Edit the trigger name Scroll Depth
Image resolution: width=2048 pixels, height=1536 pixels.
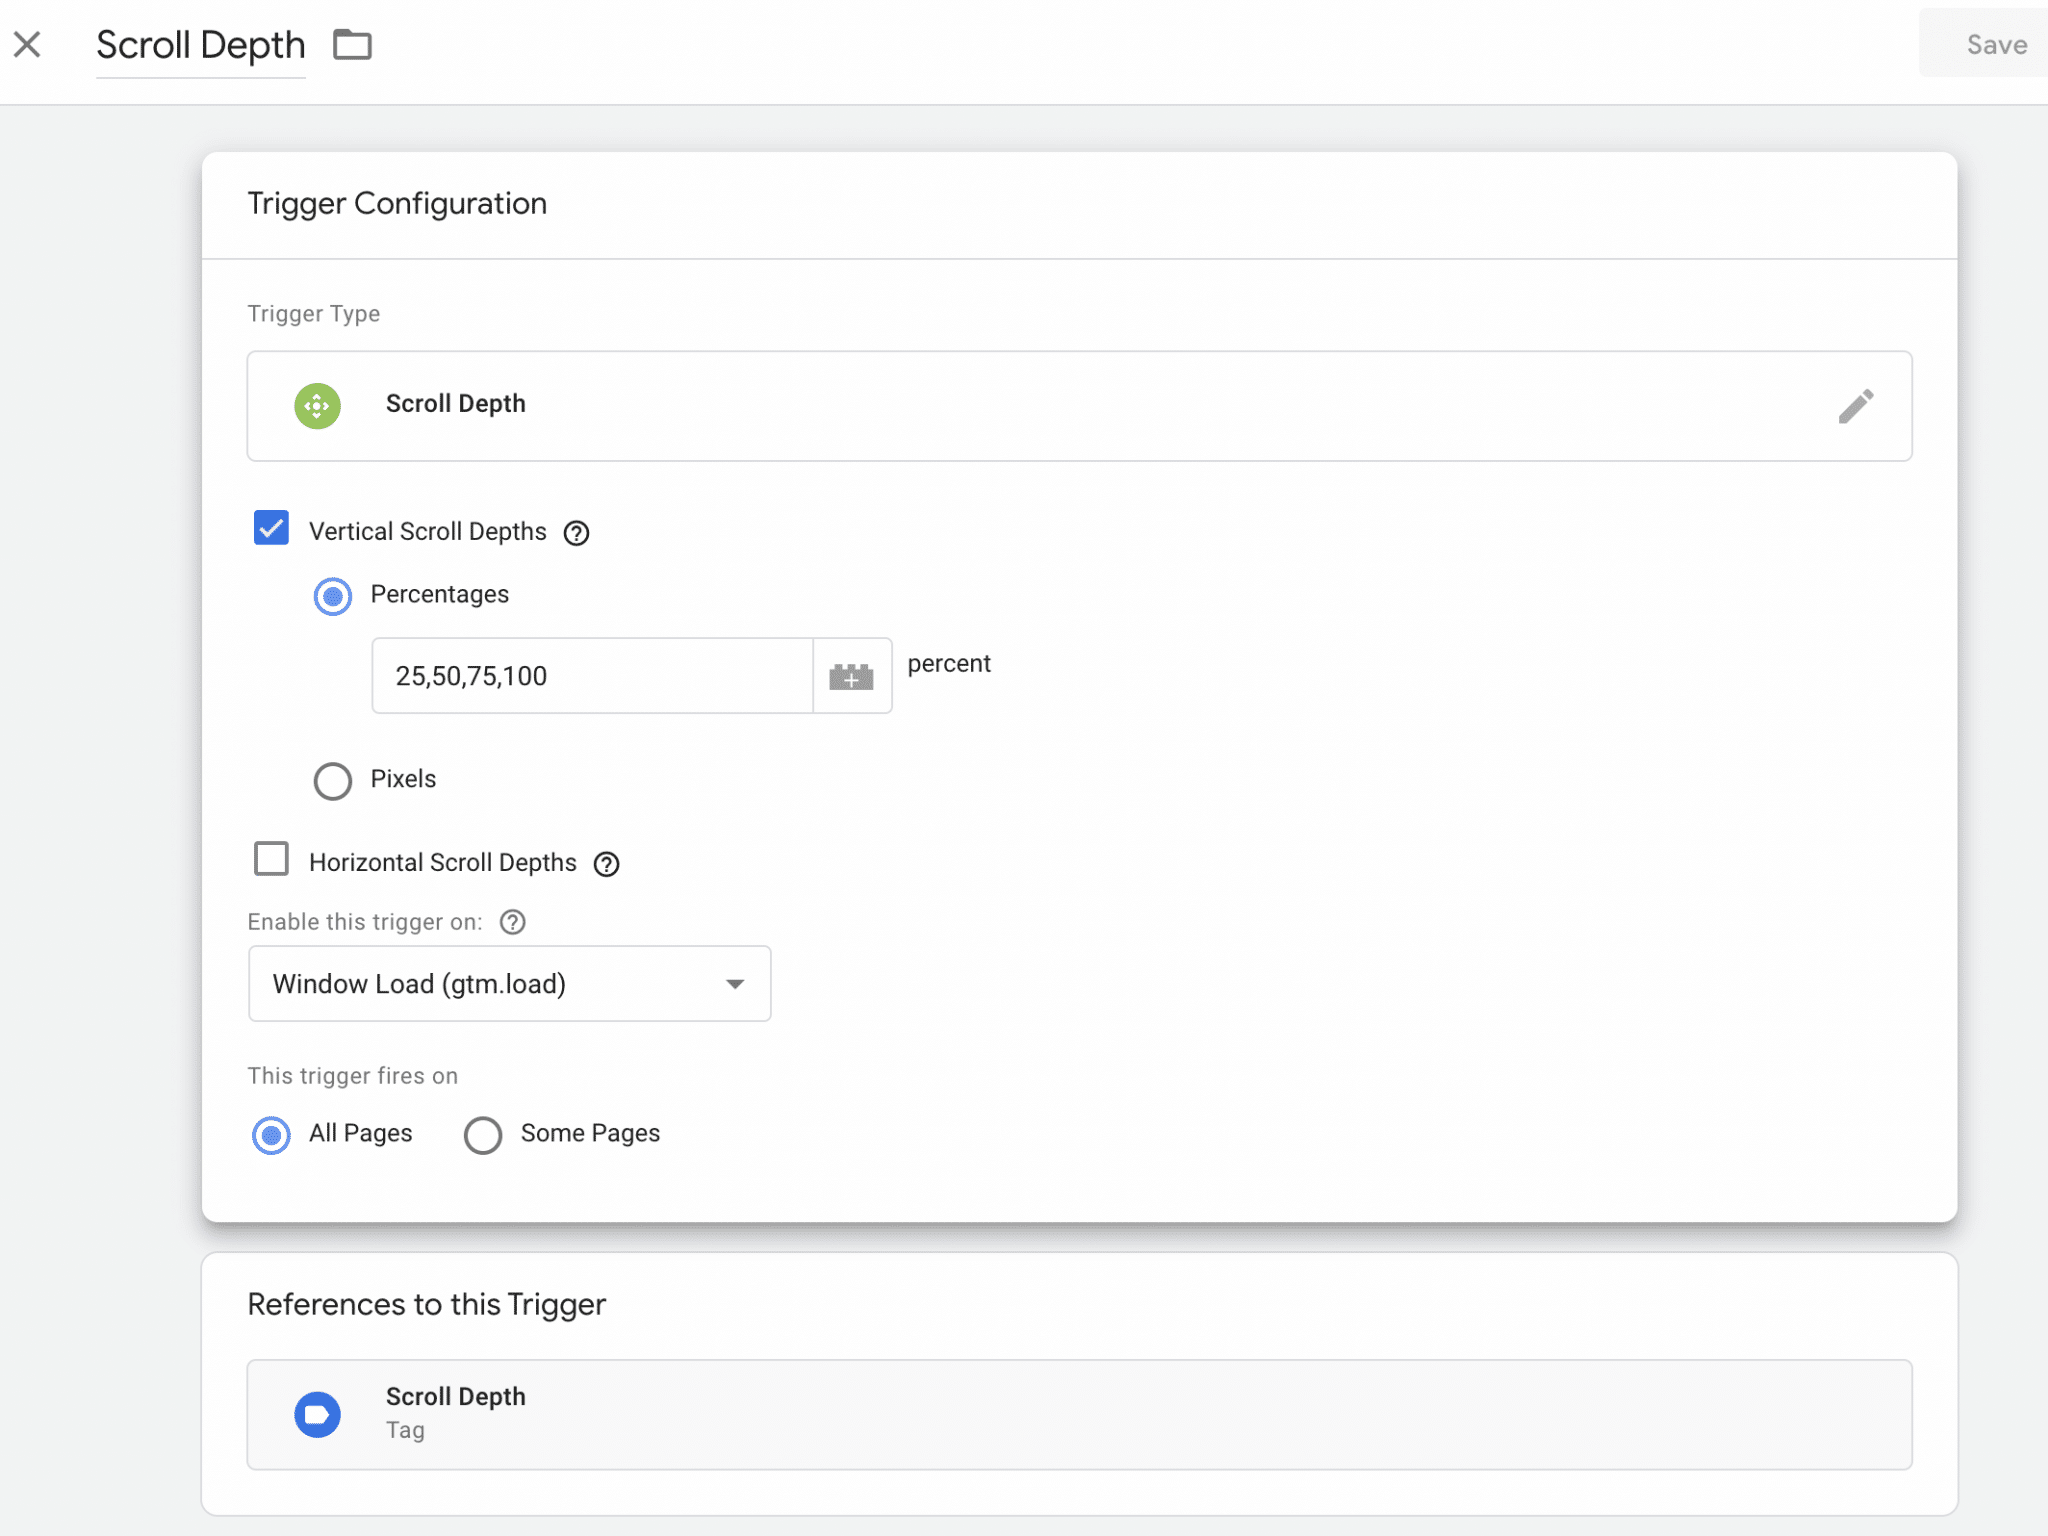coord(200,44)
